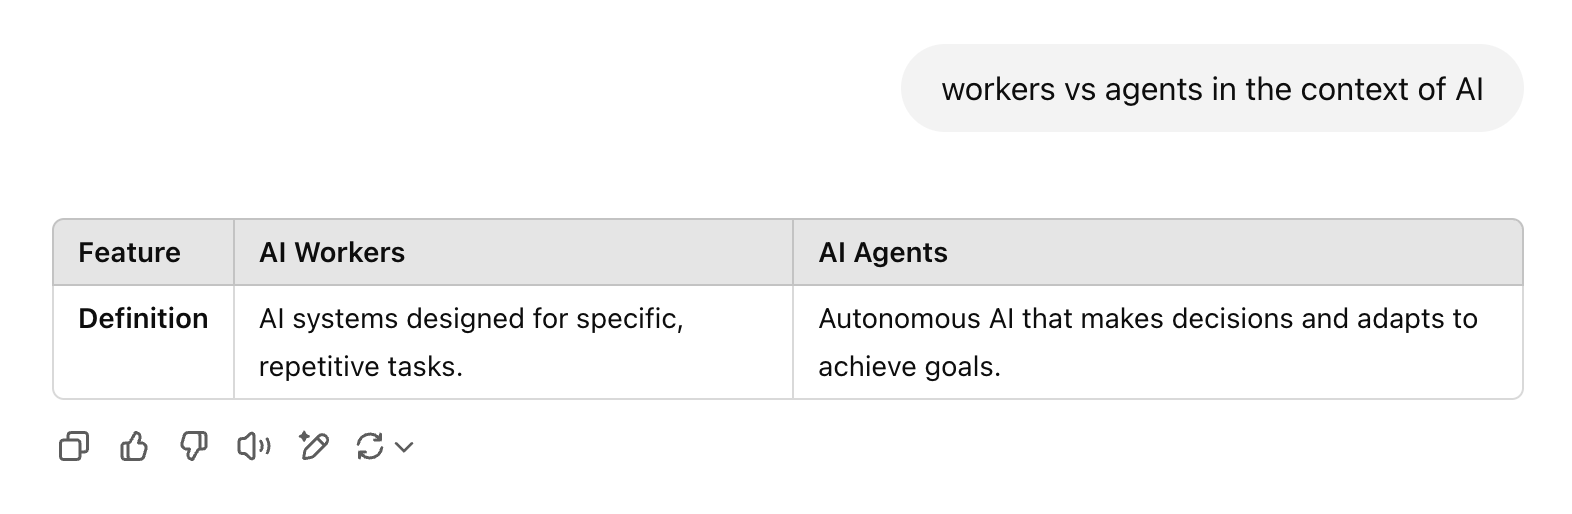Select the user message bubble about workers vs agents
Image resolution: width=1572 pixels, height=514 pixels.
point(1212,89)
